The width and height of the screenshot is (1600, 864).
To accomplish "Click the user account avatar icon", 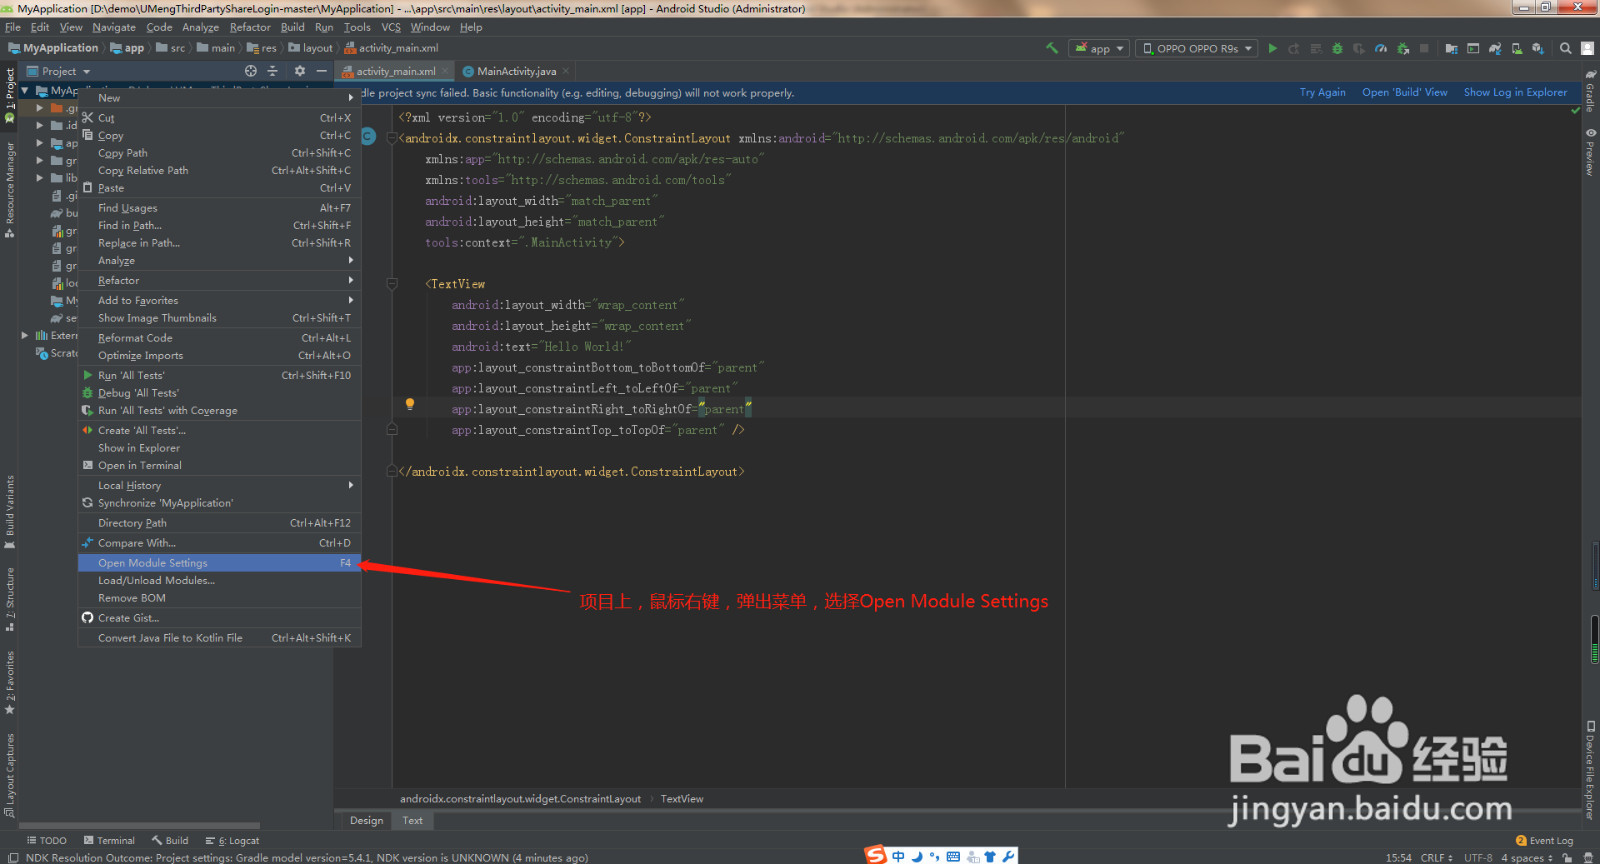I will point(1587,48).
